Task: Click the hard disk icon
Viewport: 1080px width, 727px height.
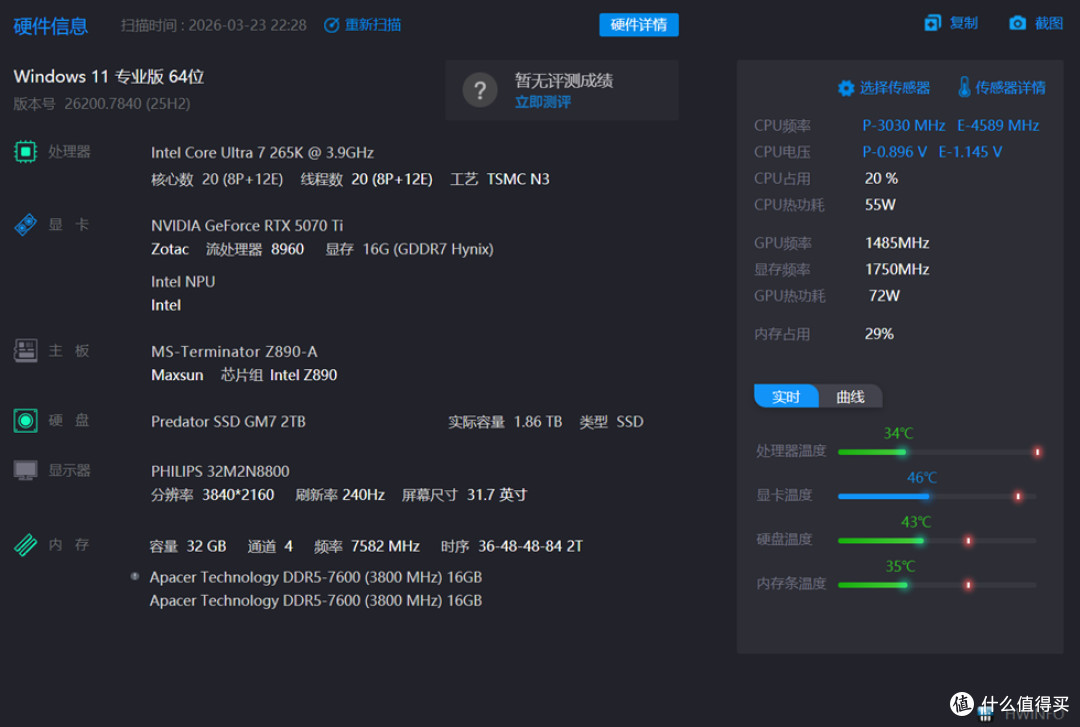Action: [x=25, y=420]
